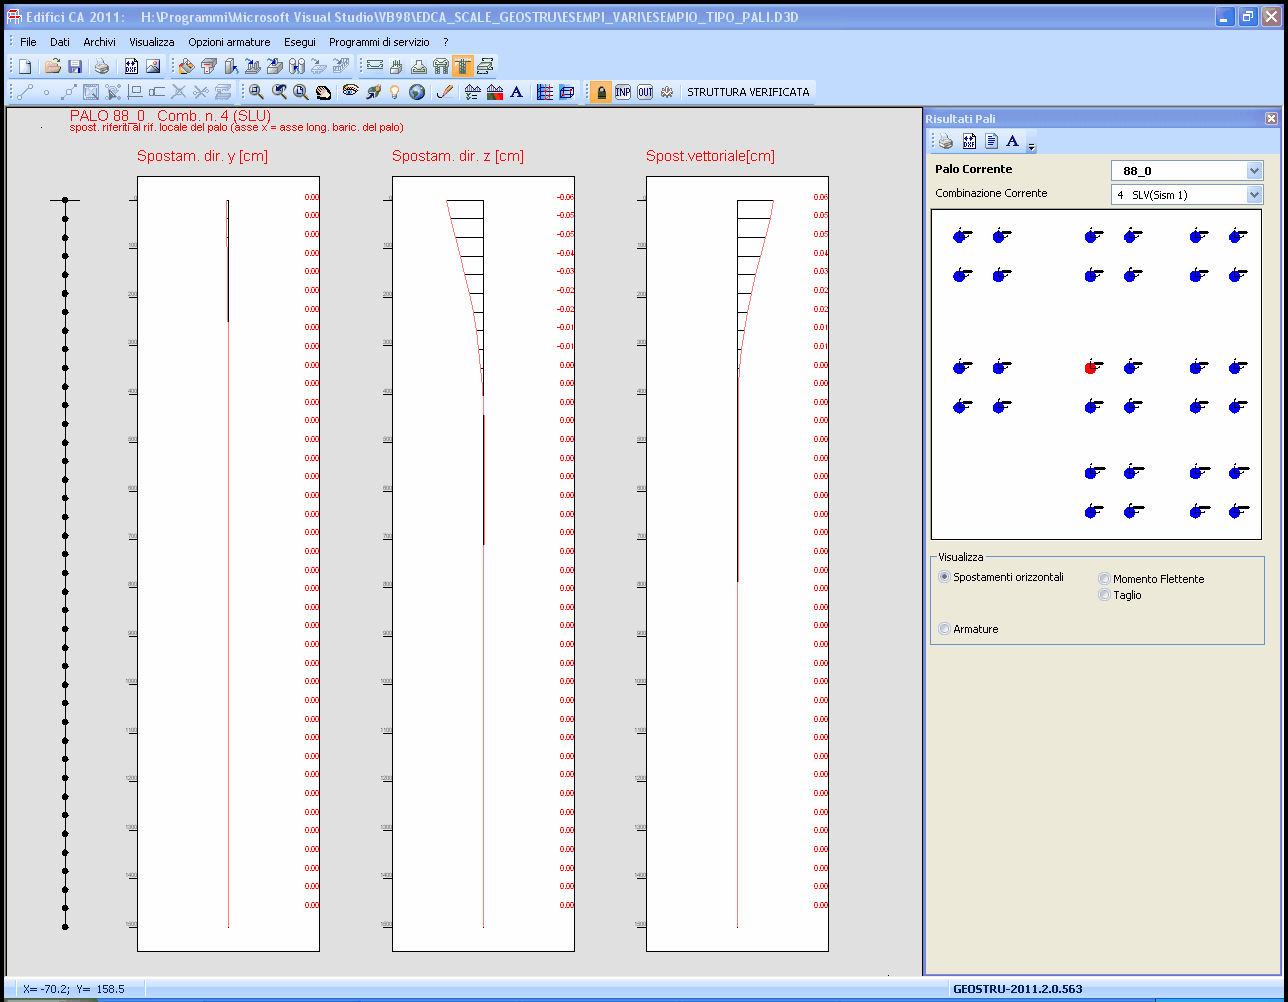
Task: Click the coordinates readout in status bar
Action: pyautogui.click(x=73, y=989)
